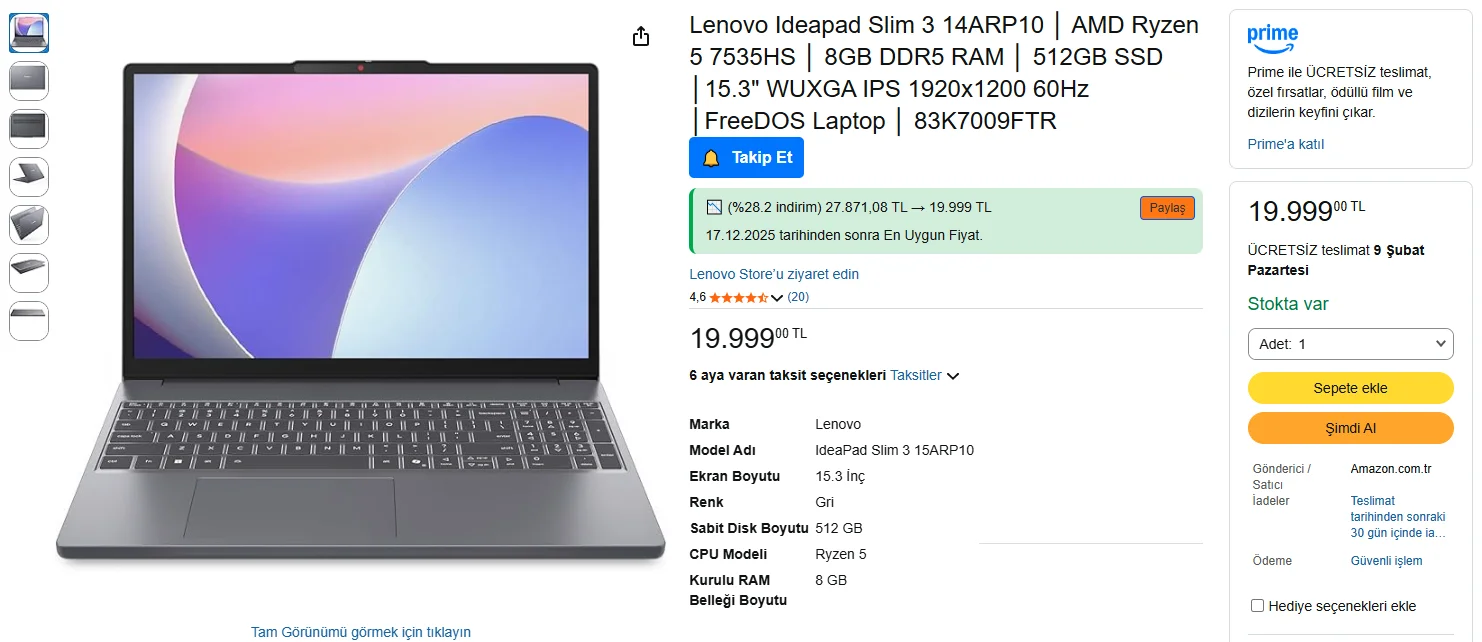
Task: Click the Sepete ekle button
Action: coord(1350,388)
